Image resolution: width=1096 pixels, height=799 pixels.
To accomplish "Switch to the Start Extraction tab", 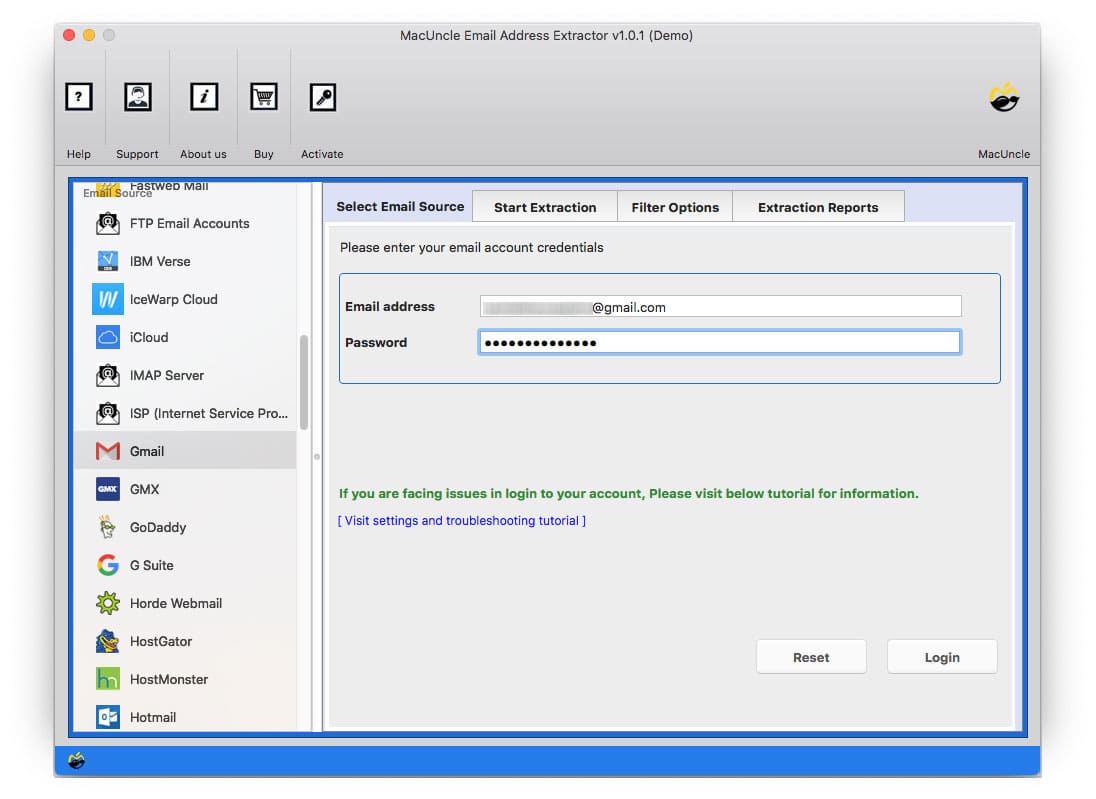I will (544, 206).
